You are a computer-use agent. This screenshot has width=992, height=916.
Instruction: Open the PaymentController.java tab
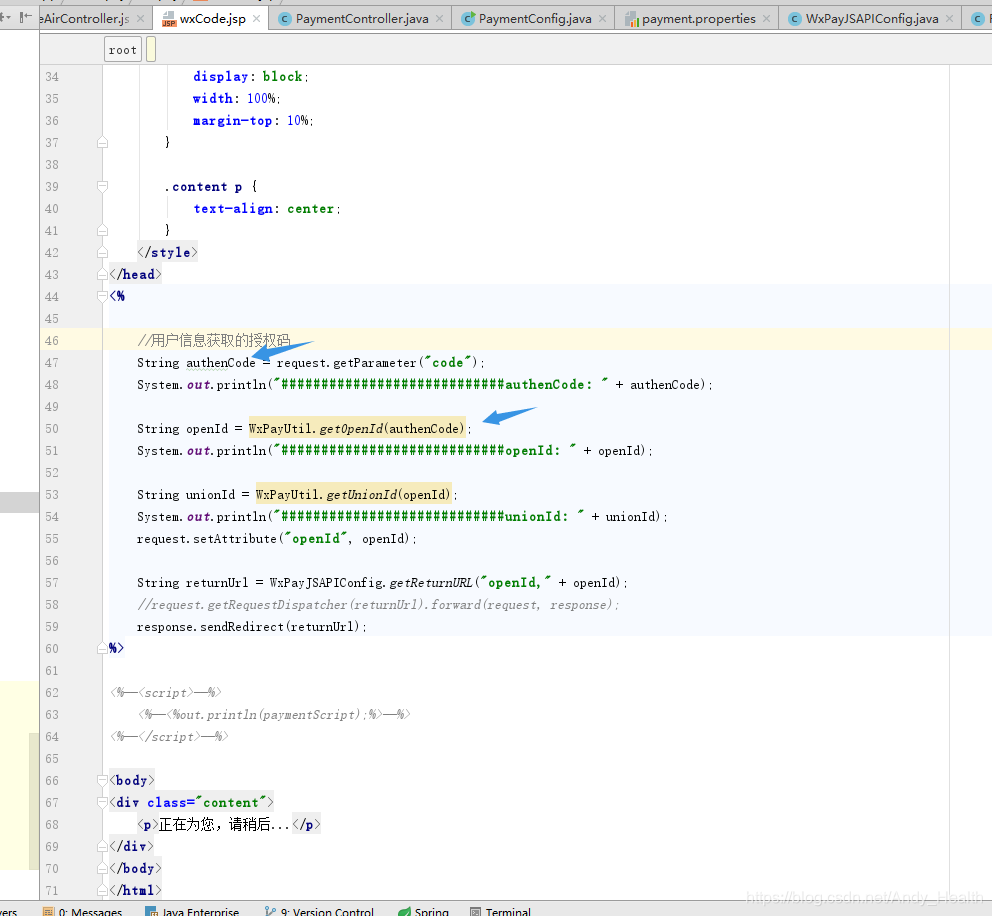(x=362, y=19)
